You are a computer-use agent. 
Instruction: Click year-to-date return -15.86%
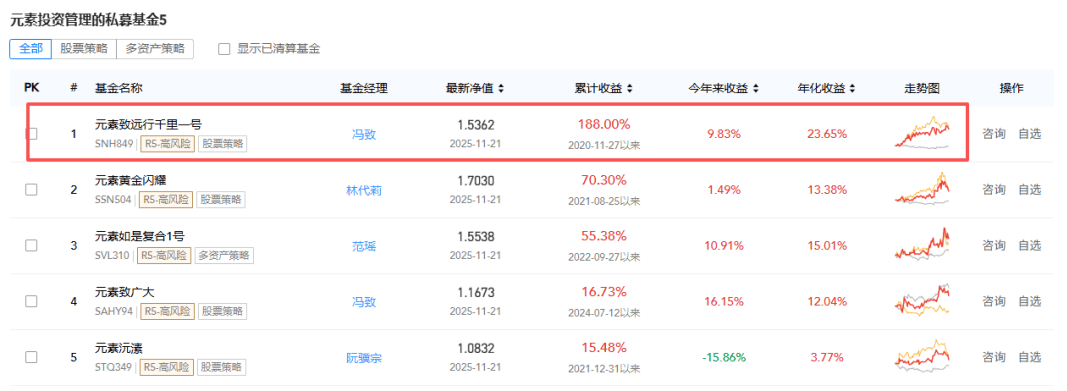tap(723, 357)
